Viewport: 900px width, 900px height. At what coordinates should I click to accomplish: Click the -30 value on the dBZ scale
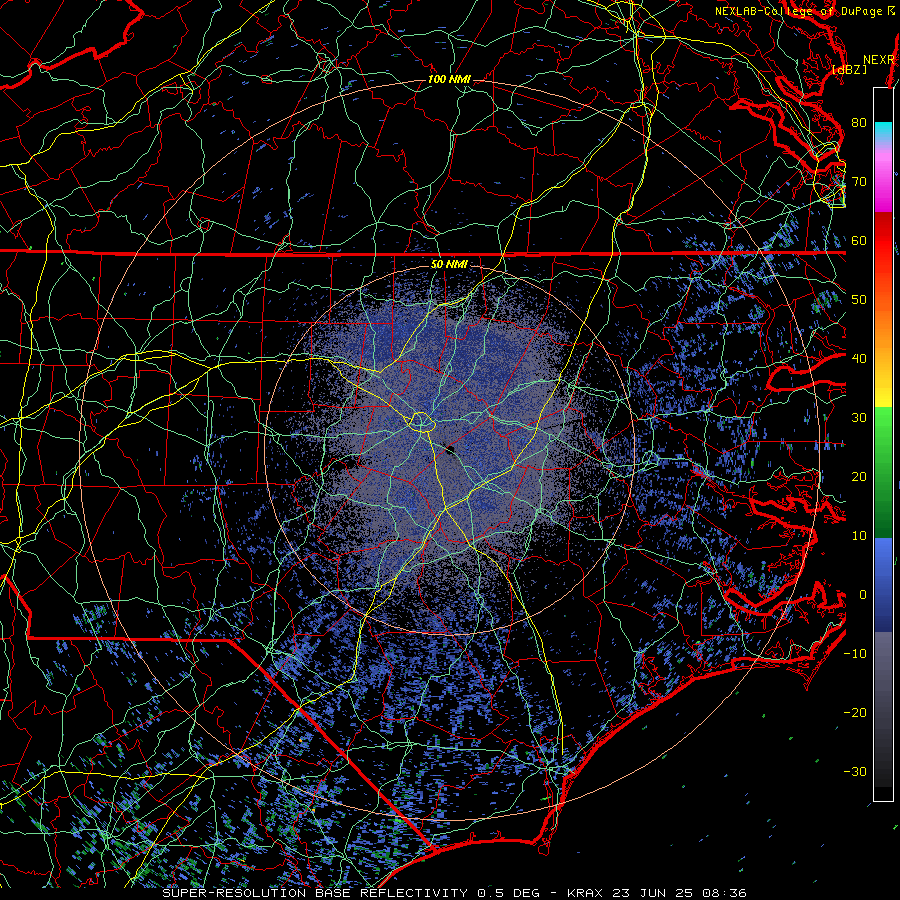click(x=855, y=772)
